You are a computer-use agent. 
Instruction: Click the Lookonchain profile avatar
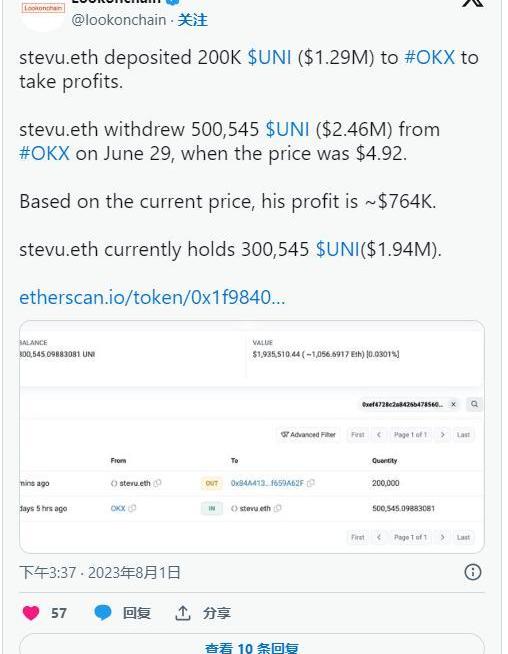43,13
